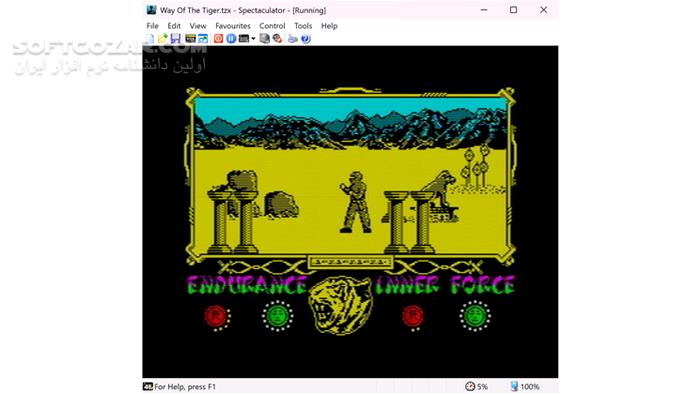The image size is (700, 394).
Task: Pause emulation with the blue pause icon
Action: (231, 39)
